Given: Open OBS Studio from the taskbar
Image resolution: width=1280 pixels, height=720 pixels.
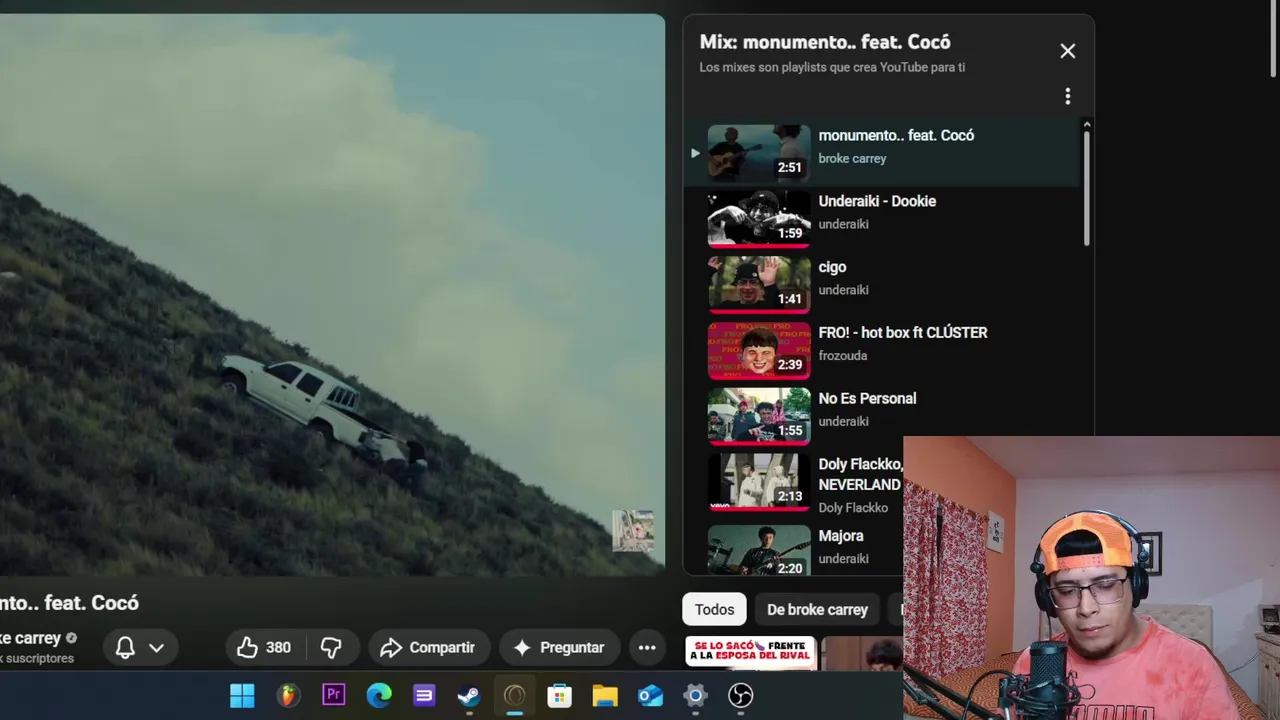Looking at the screenshot, I should [x=740, y=695].
